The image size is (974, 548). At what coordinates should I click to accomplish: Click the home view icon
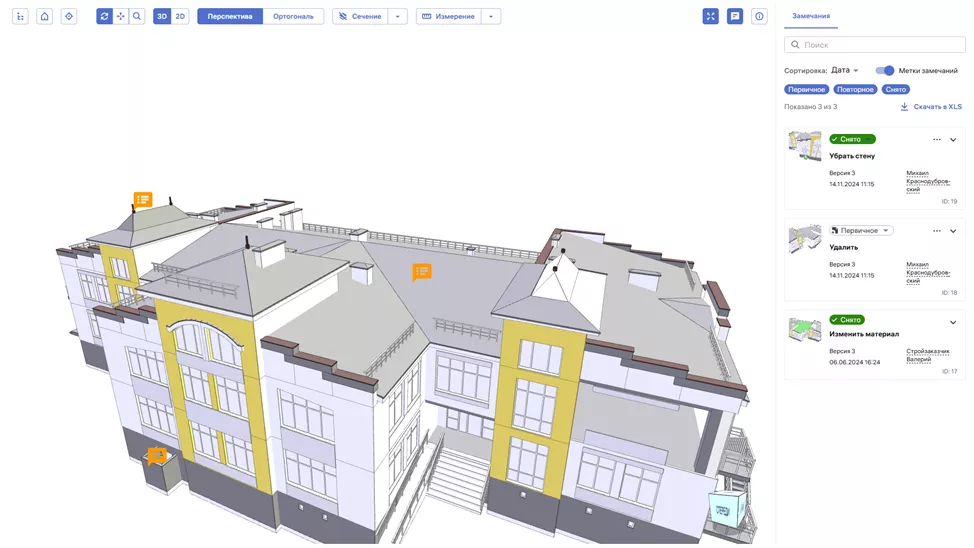point(44,16)
